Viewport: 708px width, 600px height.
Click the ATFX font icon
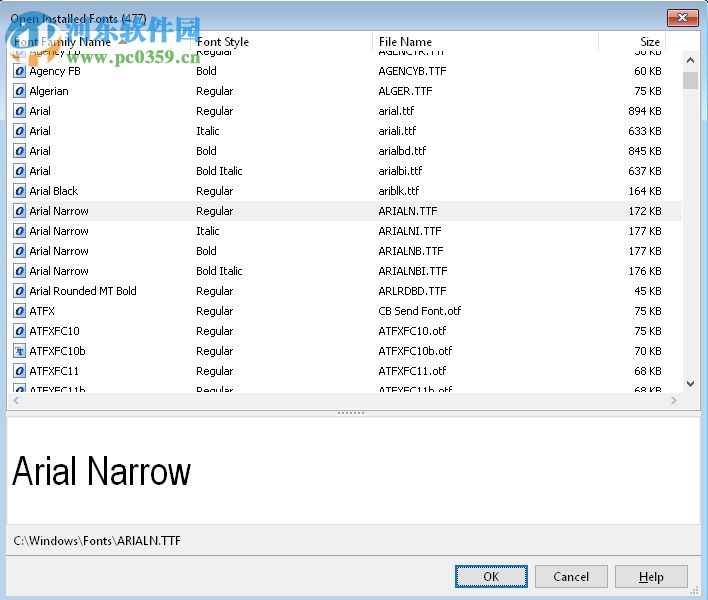(x=19, y=311)
